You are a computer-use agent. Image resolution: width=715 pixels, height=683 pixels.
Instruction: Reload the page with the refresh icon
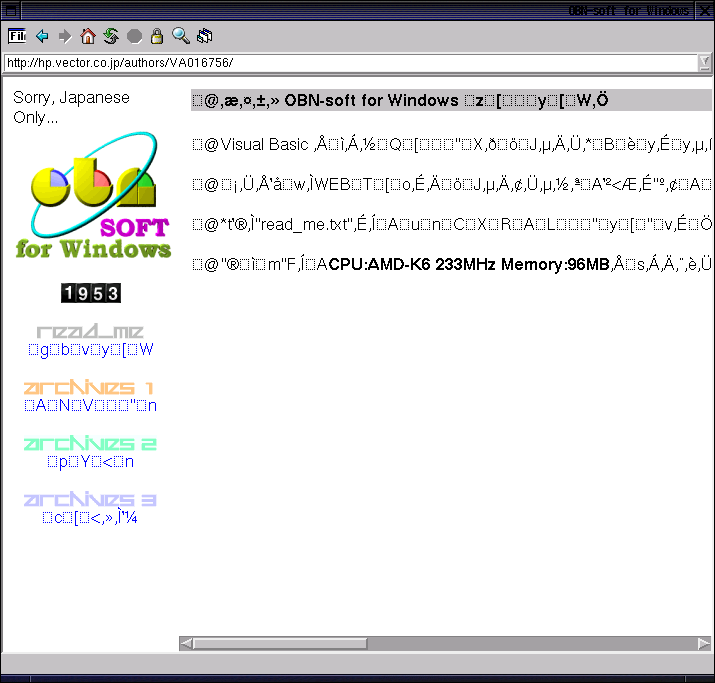[x=111, y=36]
